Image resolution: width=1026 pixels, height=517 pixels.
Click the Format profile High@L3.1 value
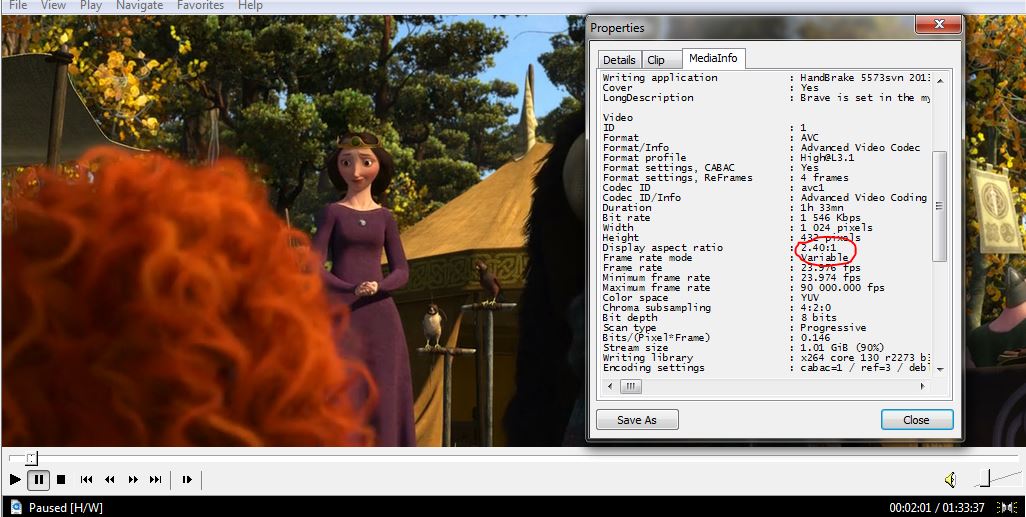click(826, 158)
